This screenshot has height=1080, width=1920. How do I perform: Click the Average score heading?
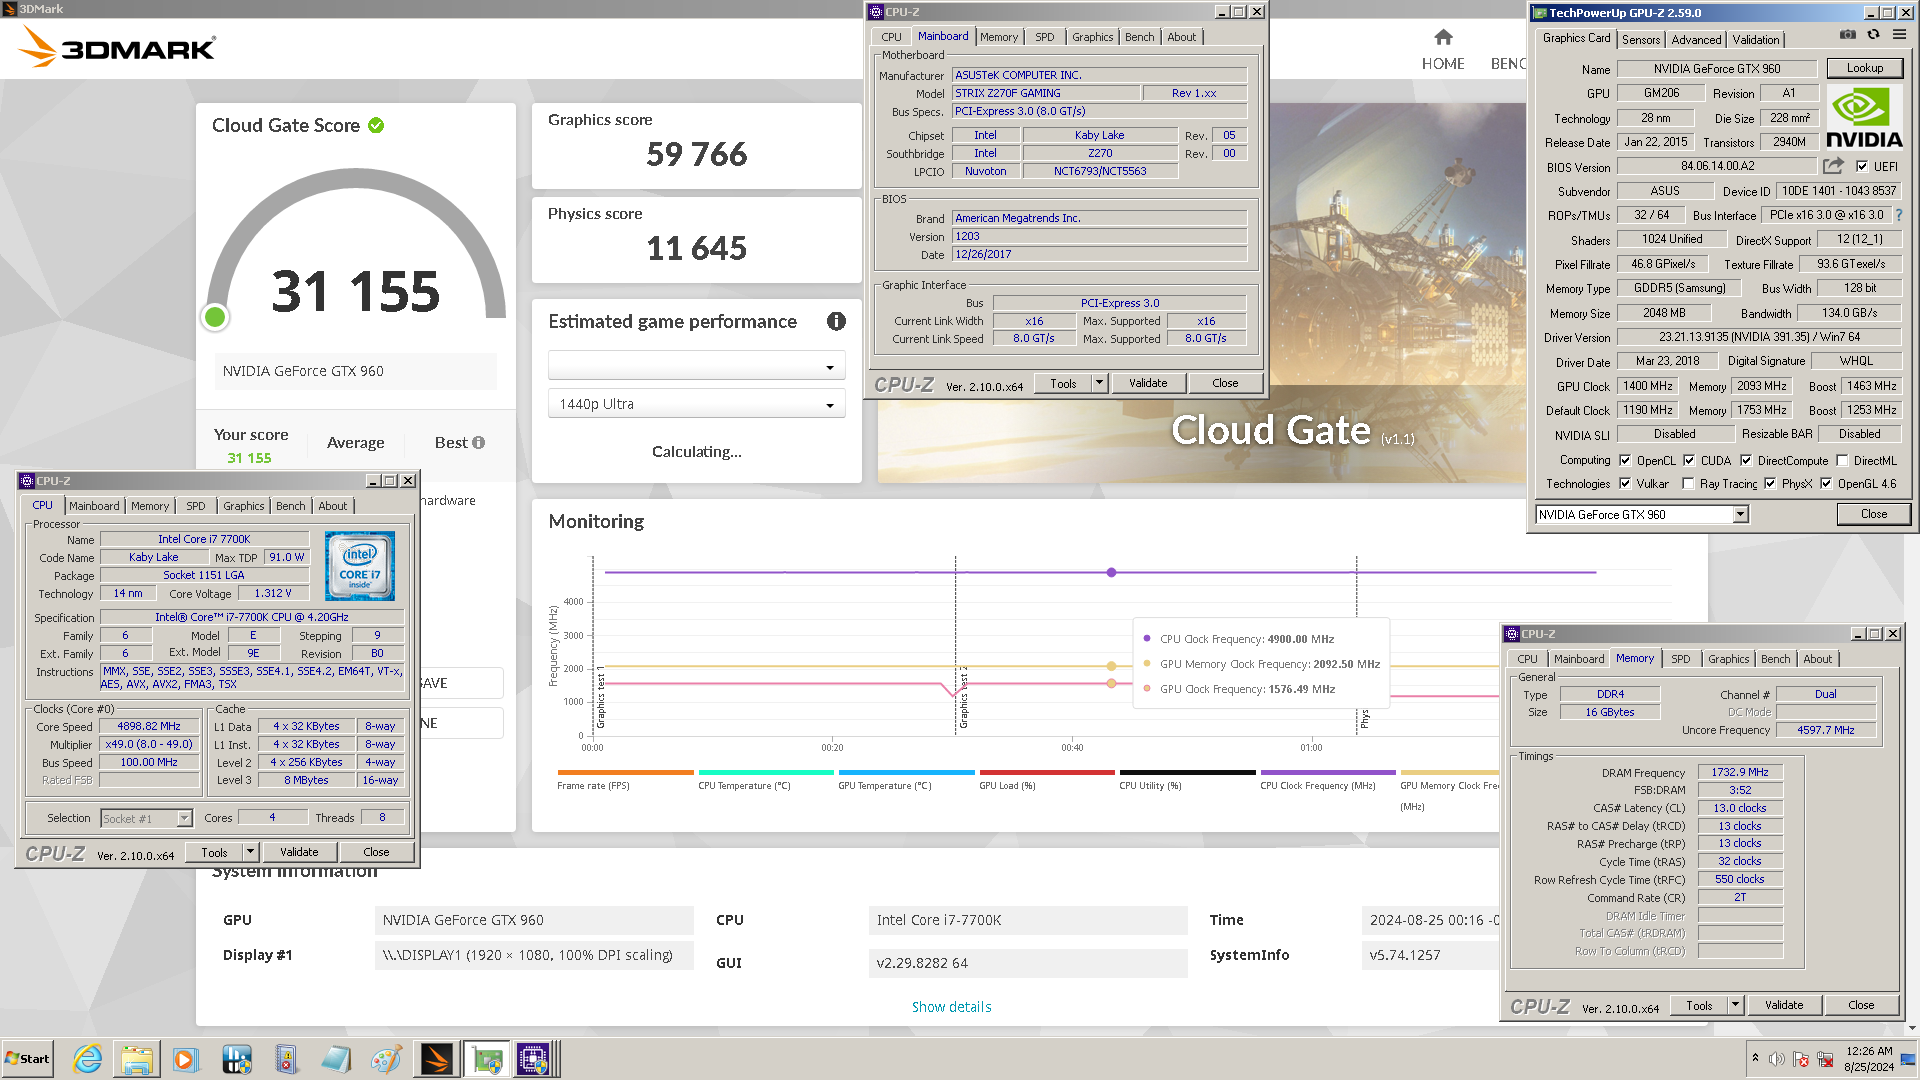click(355, 443)
